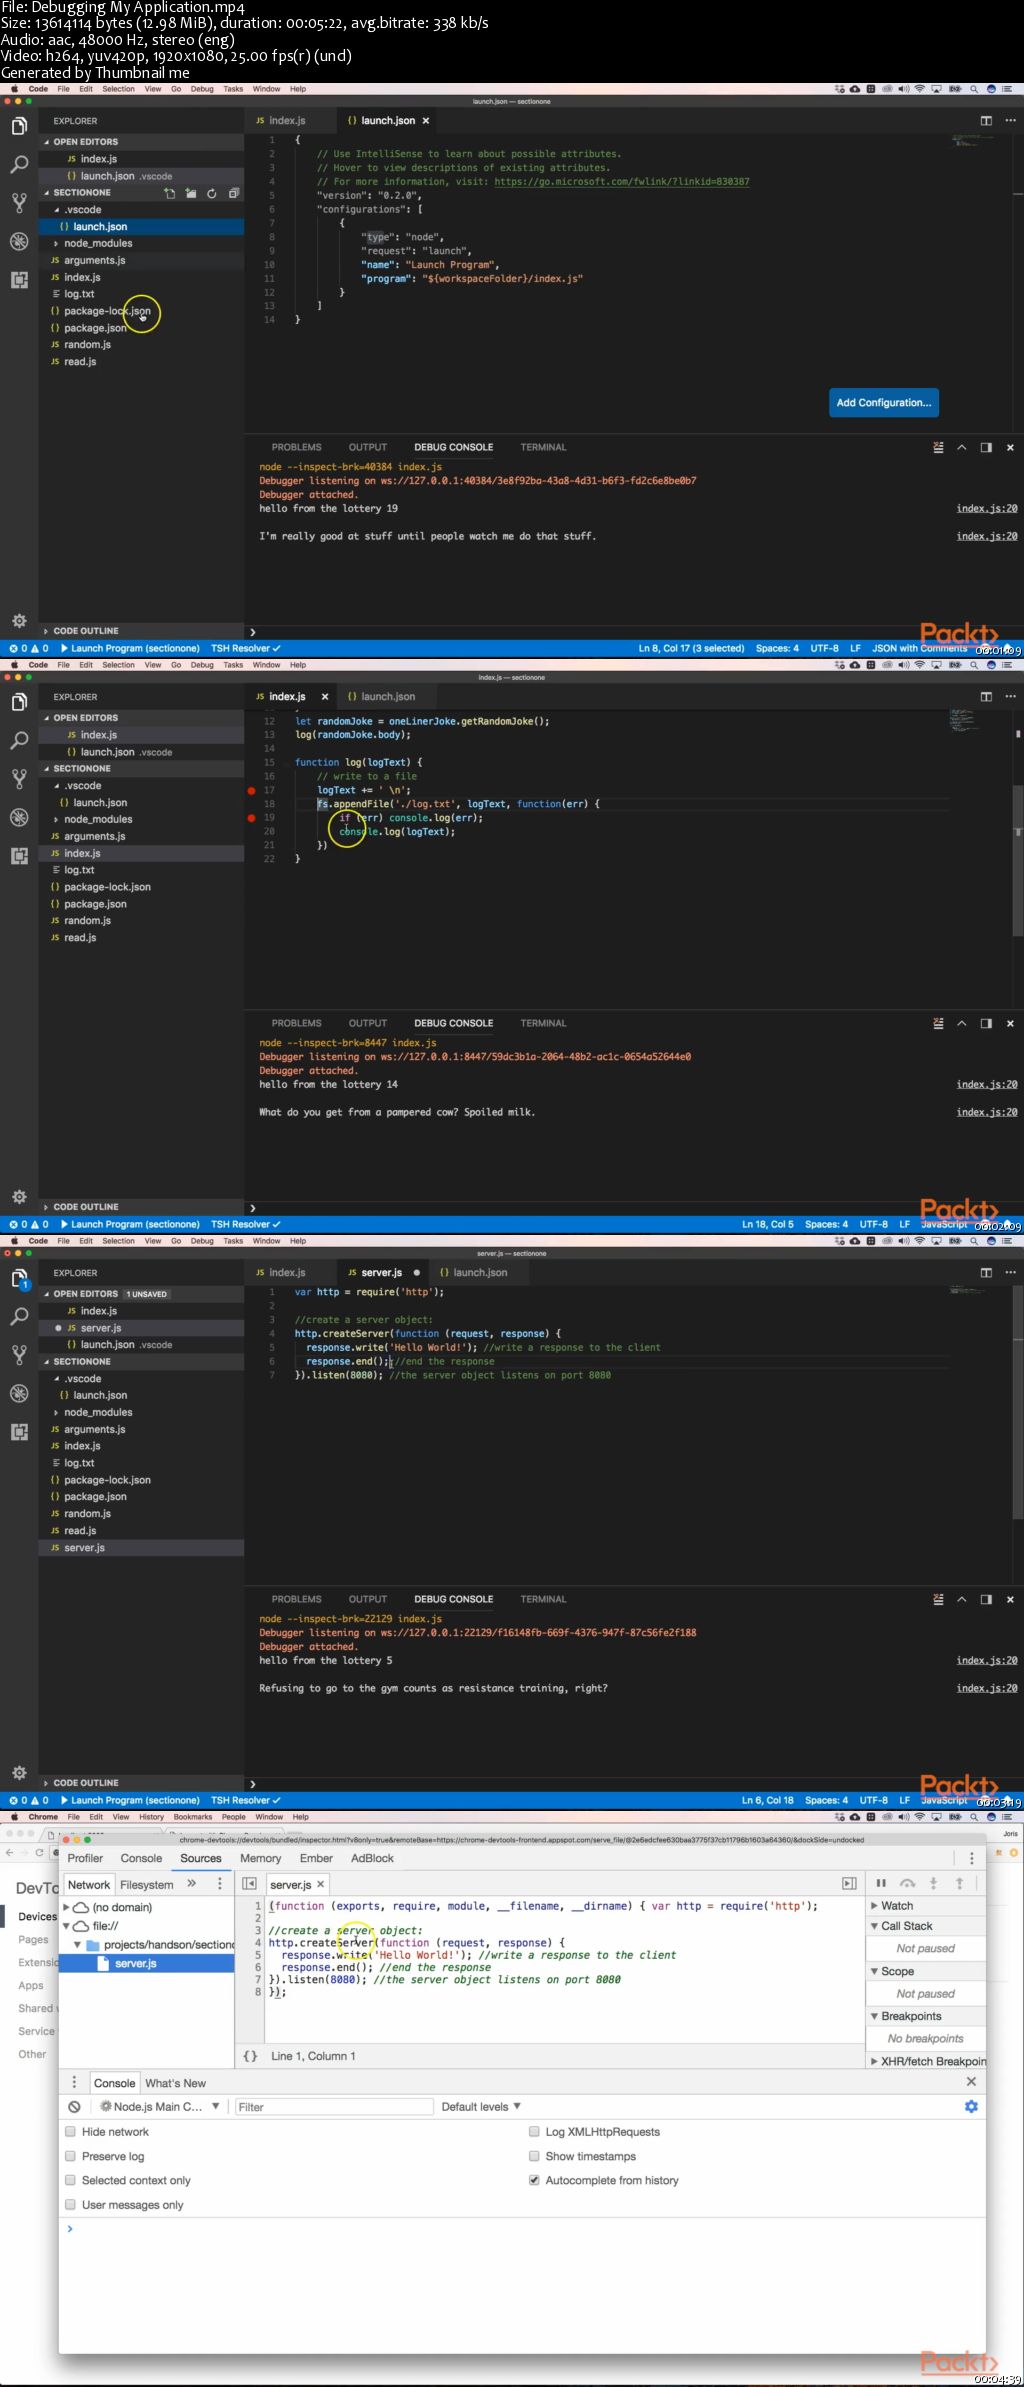
Task: Switch to the Profiler tab in DevTools
Action: [x=85, y=1858]
